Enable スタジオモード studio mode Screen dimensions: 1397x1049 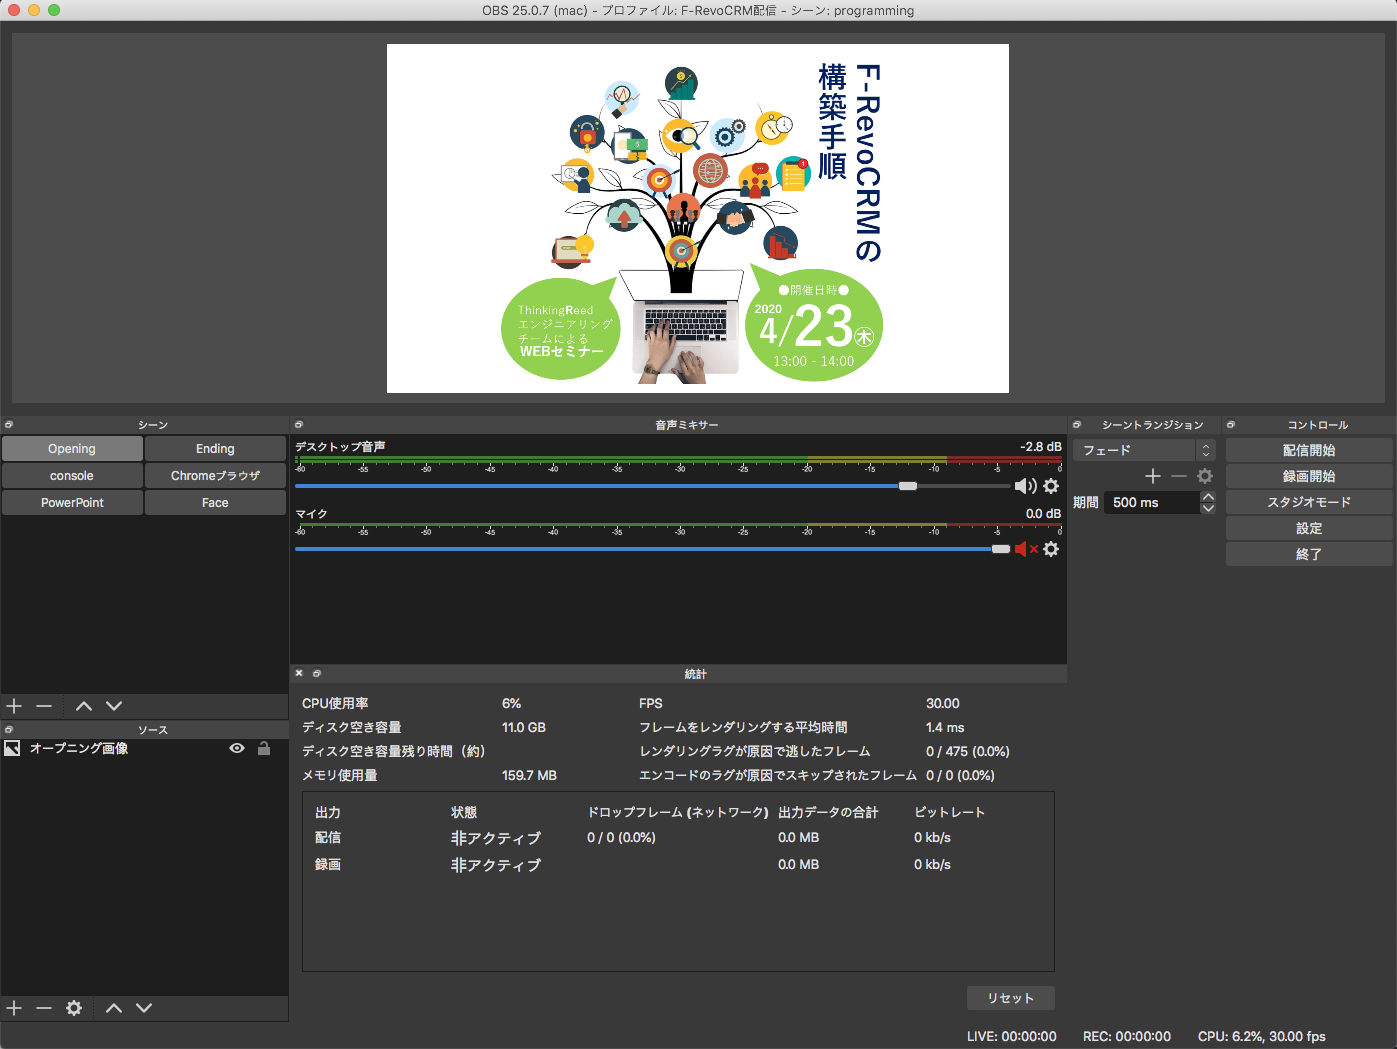click(1309, 502)
